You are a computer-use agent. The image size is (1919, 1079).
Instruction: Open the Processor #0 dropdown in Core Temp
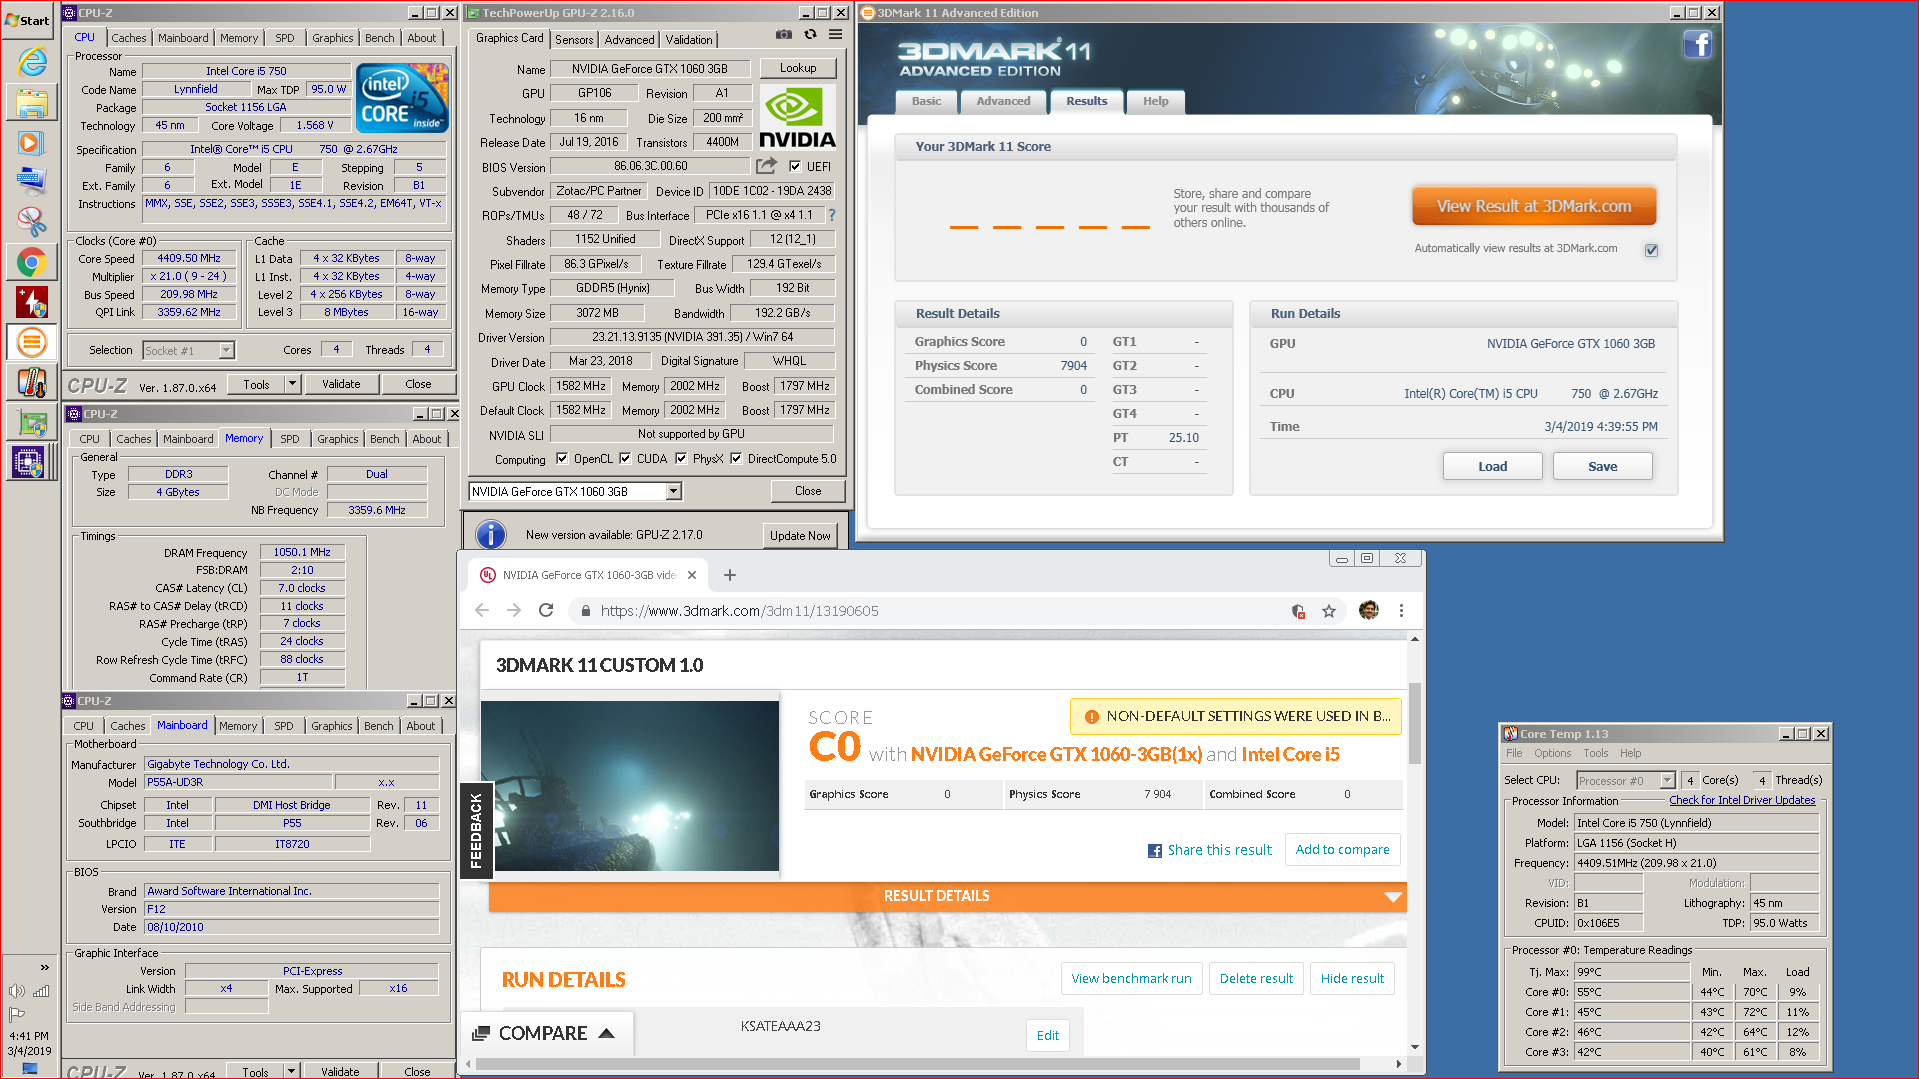(x=1667, y=781)
